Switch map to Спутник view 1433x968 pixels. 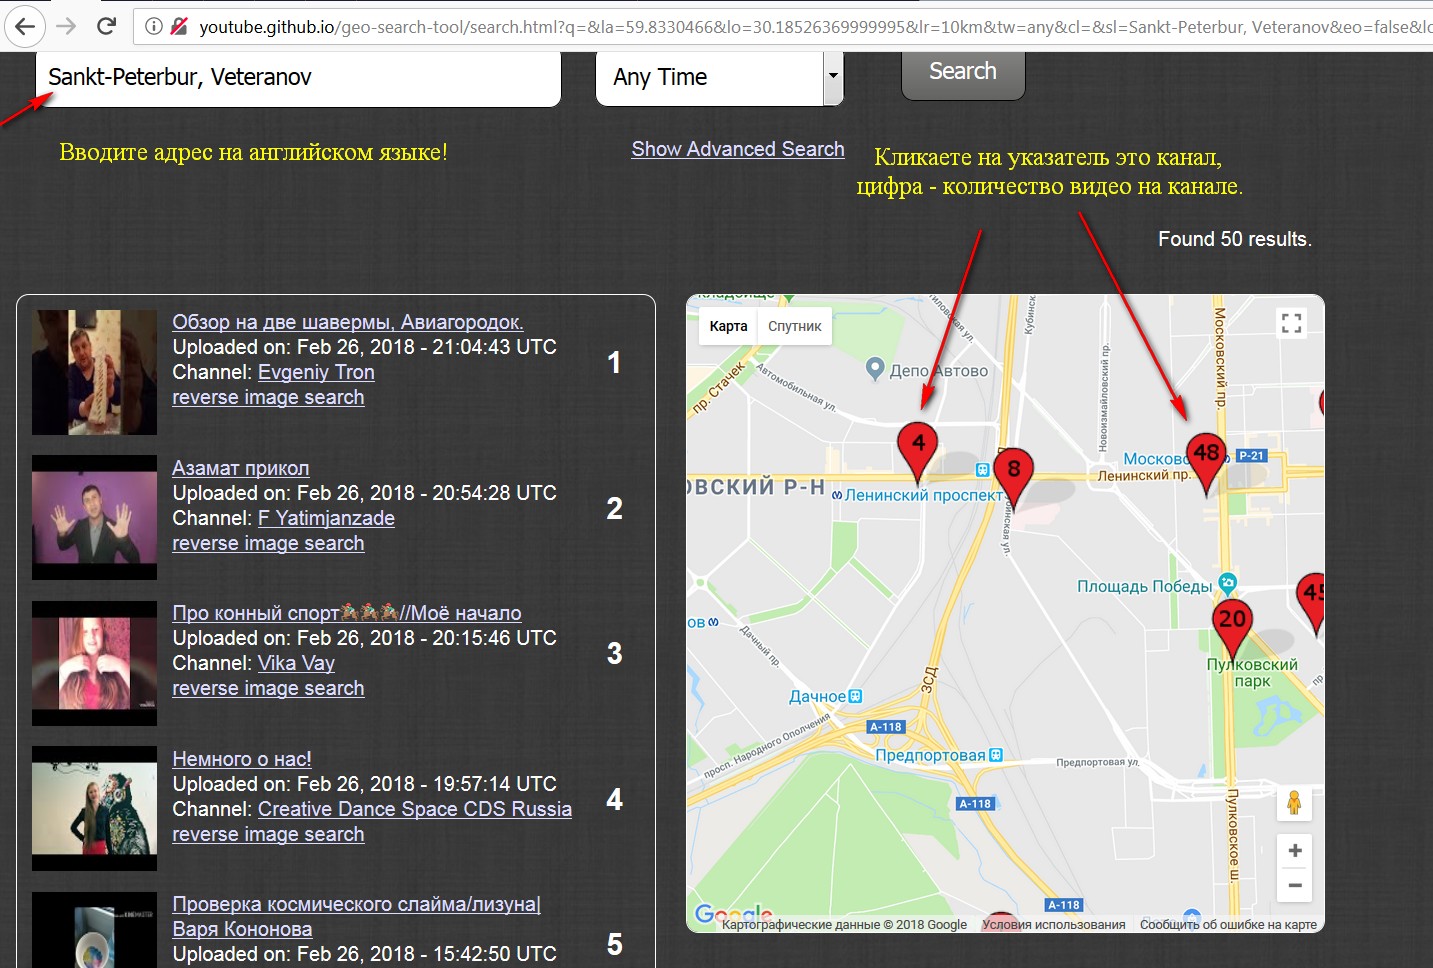tap(794, 326)
